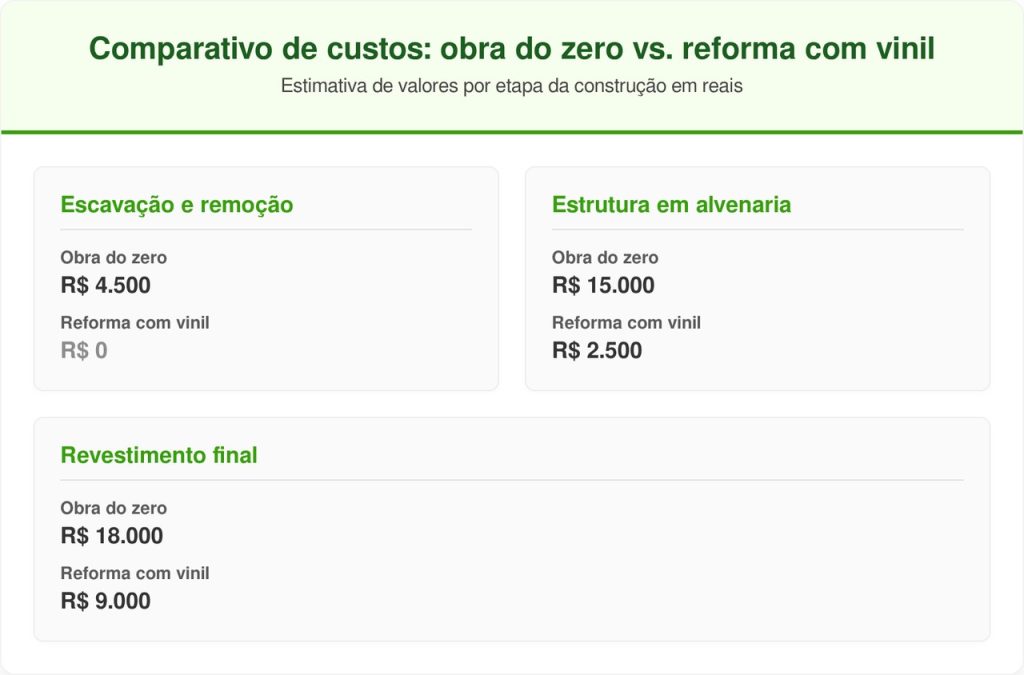Click the R$ 9.000 value
Screen dimensions: 1024x675
105,602
